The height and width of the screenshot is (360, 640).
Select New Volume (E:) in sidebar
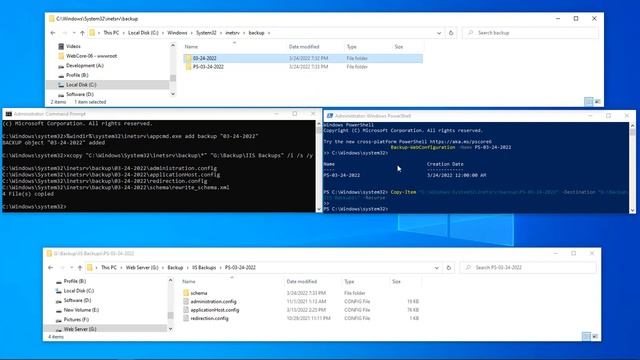pos(81,310)
